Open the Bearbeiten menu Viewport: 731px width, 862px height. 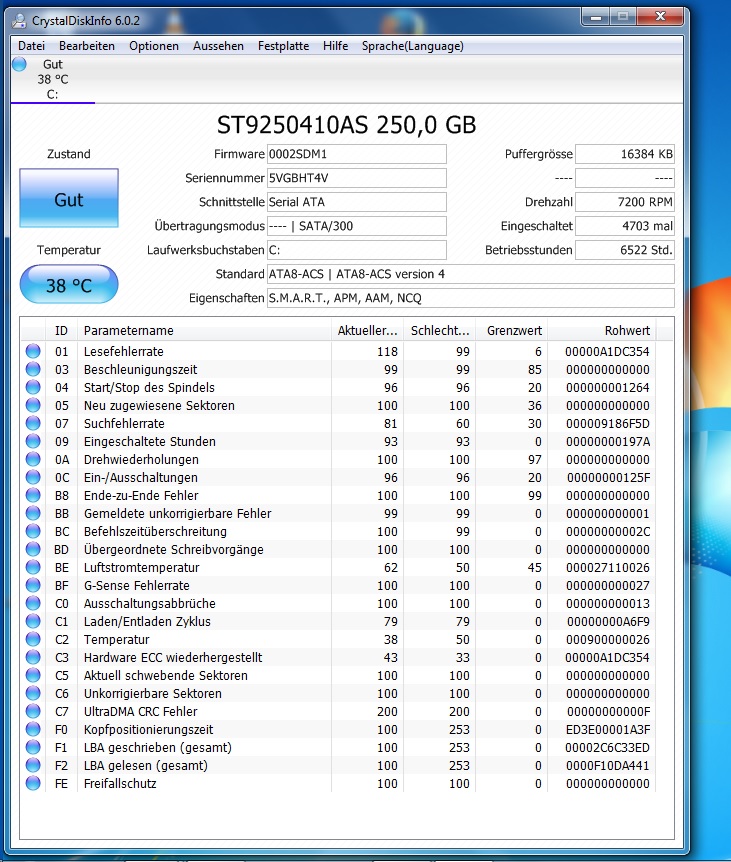[x=87, y=46]
